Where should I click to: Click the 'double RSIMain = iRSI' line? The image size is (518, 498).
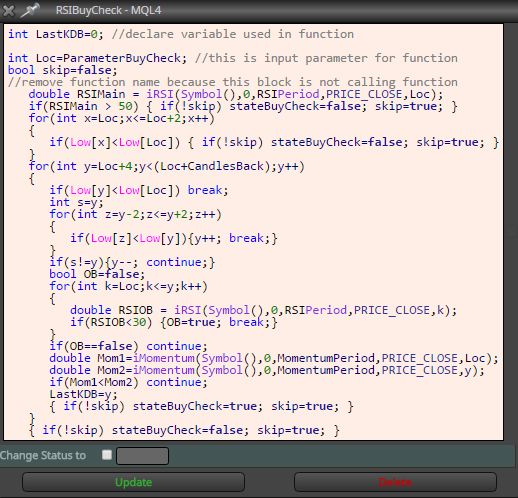[x=236, y=94]
